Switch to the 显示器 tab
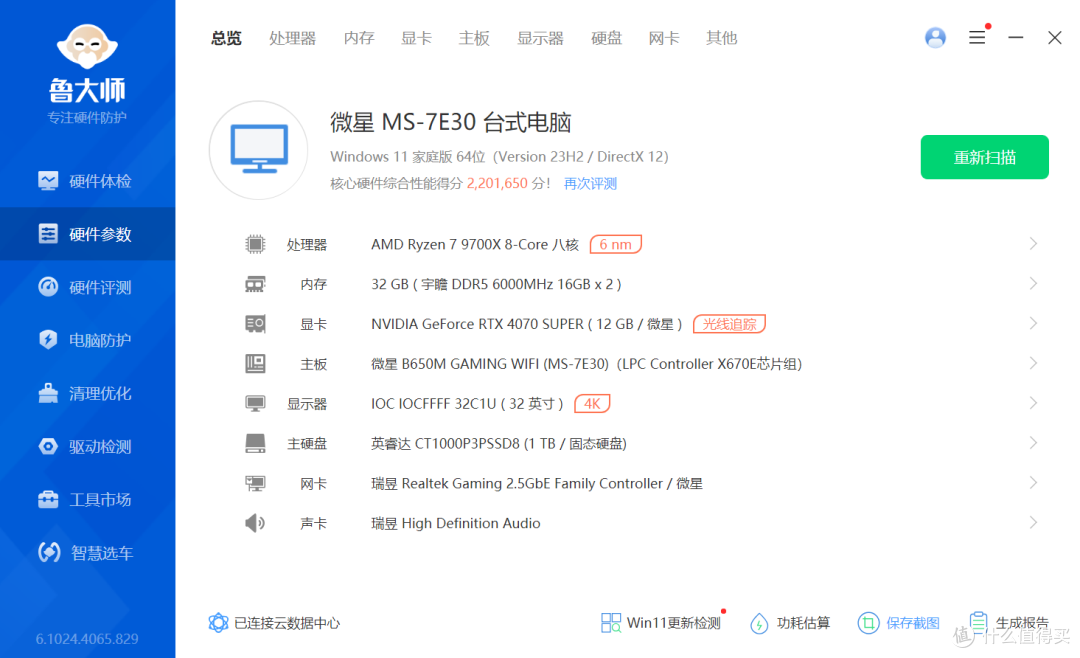This screenshot has height=658, width=1080. point(540,38)
